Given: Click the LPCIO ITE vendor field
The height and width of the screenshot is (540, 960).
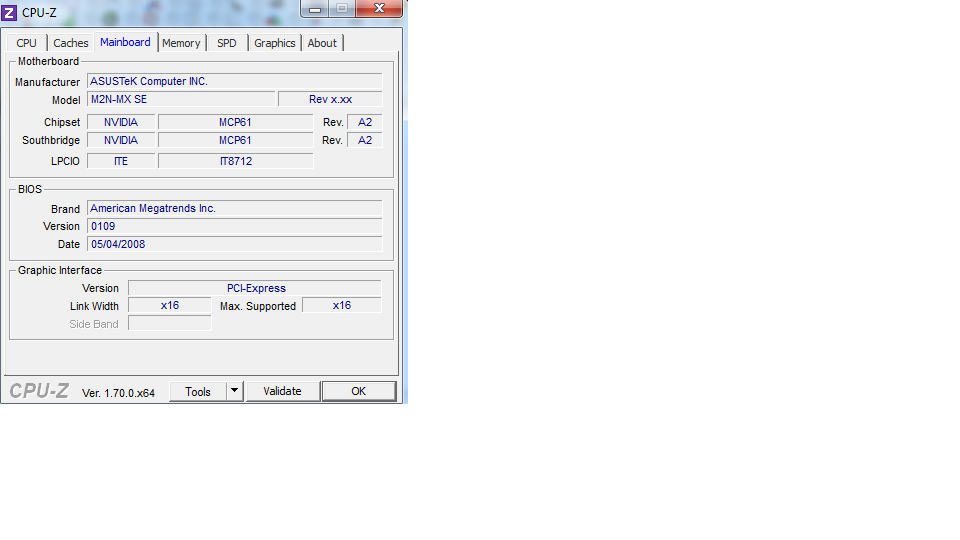Looking at the screenshot, I should pyautogui.click(x=121, y=161).
